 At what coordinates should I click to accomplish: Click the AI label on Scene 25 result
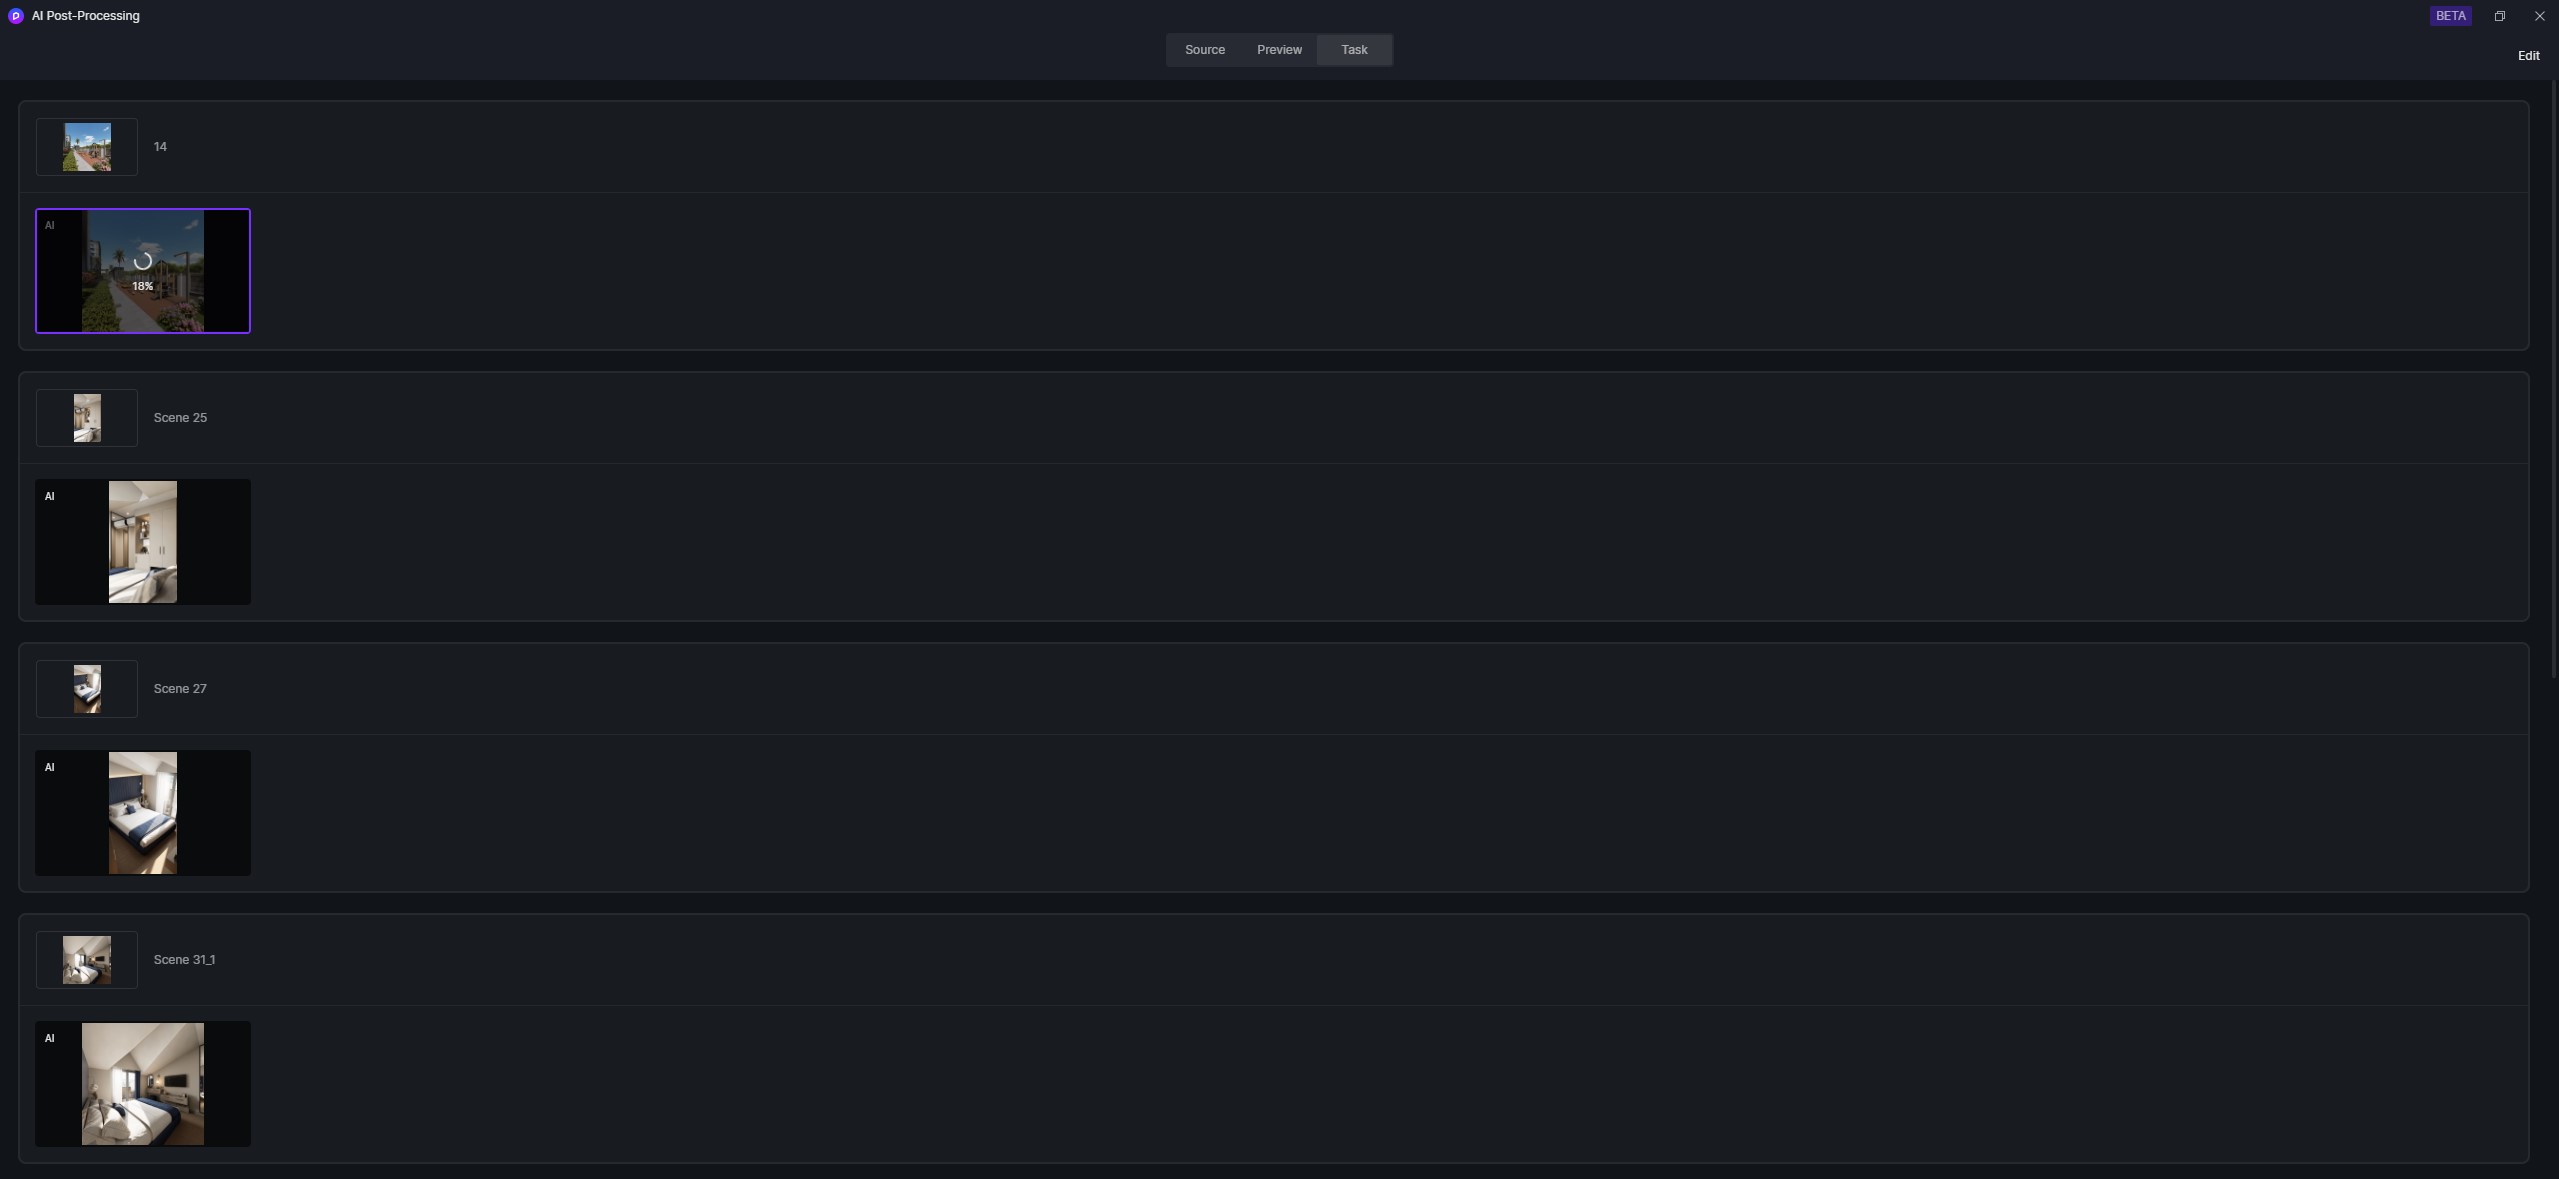click(49, 497)
